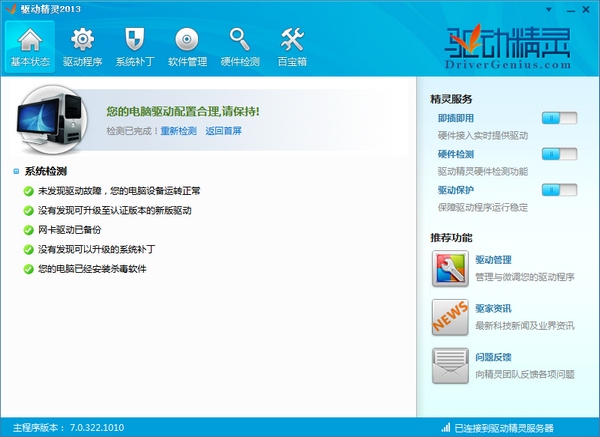Close the 驱动精灵 window
Image resolution: width=600 pixels, height=437 pixels.
(x=586, y=10)
